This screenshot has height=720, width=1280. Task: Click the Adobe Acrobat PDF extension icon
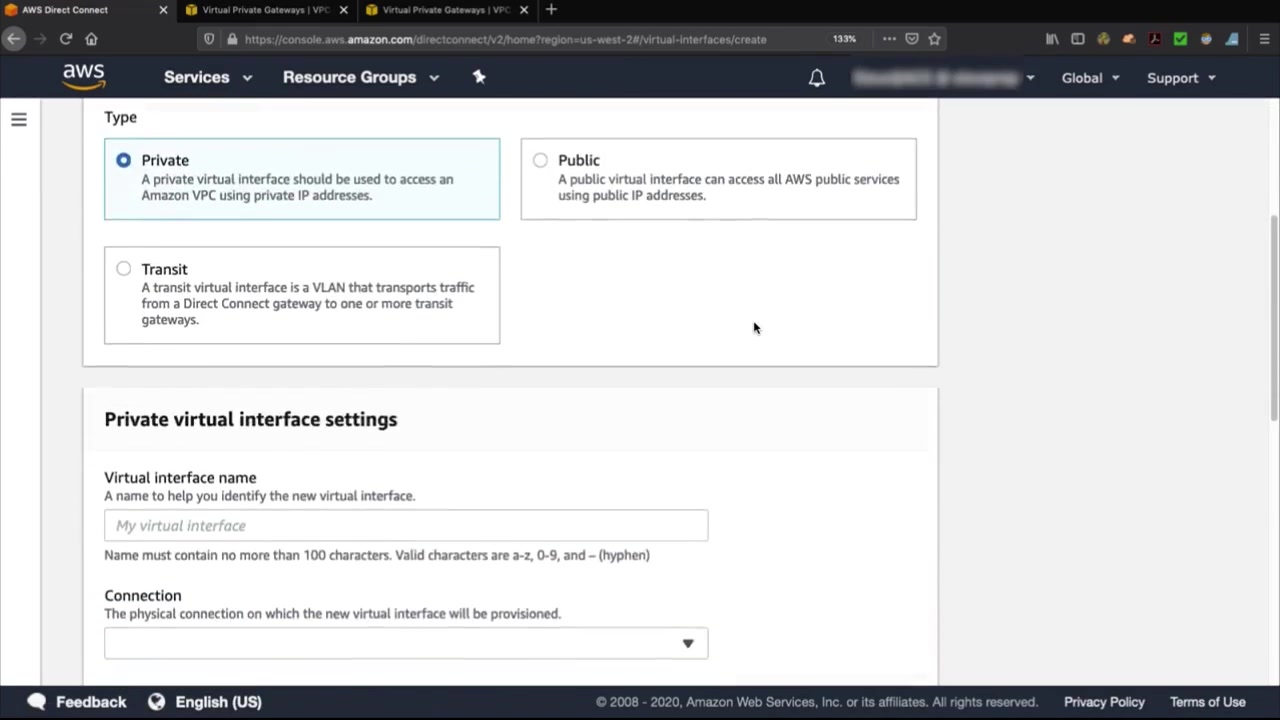(x=1155, y=39)
